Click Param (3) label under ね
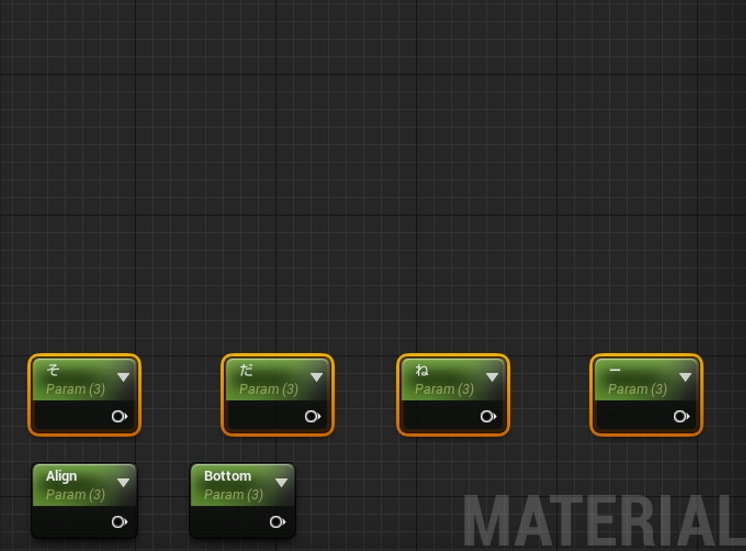Image resolution: width=746 pixels, height=551 pixels. (444, 389)
